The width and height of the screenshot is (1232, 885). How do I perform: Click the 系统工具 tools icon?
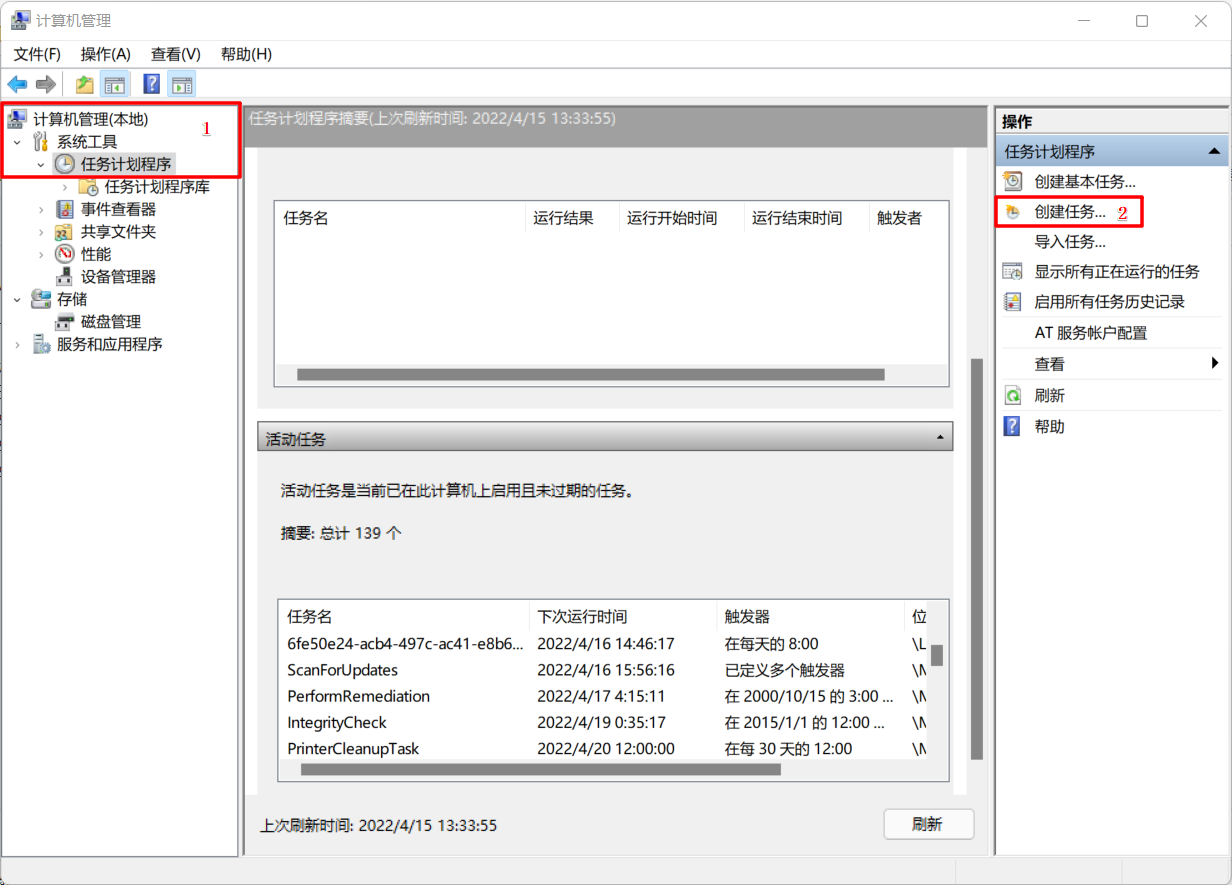point(41,142)
